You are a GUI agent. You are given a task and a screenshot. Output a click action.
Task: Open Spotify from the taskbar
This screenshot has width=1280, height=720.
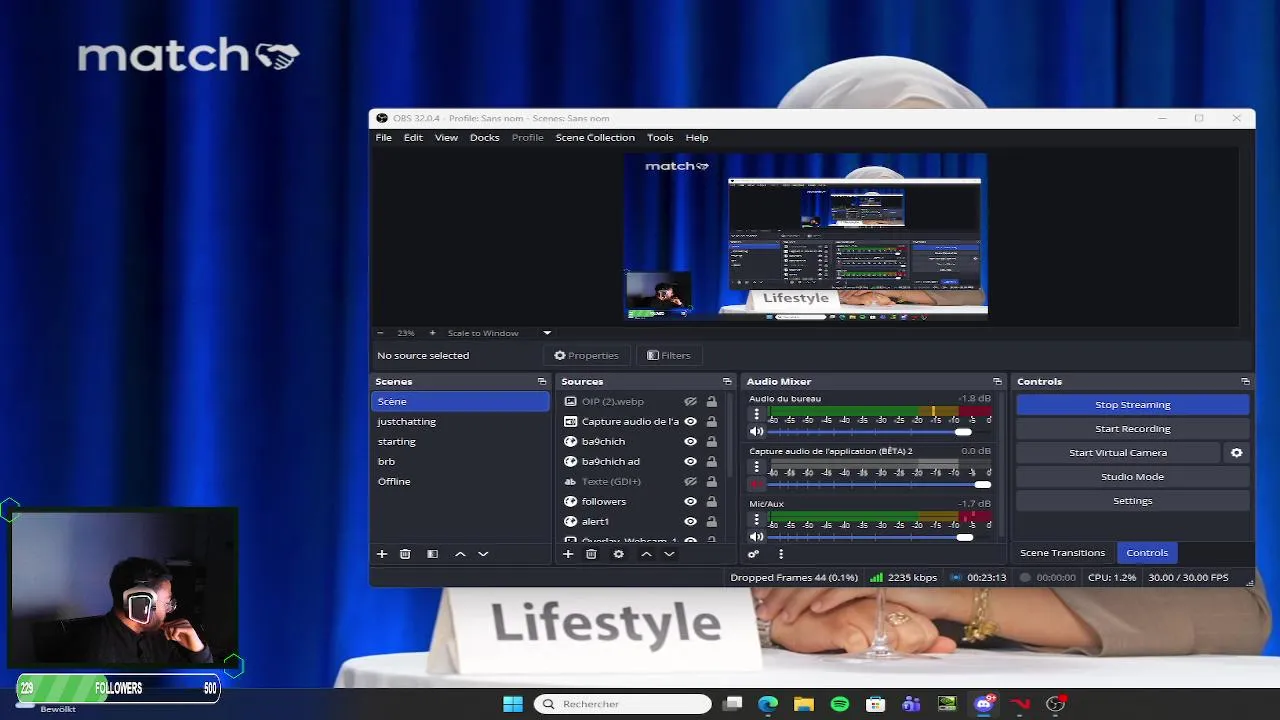pyautogui.click(x=840, y=704)
